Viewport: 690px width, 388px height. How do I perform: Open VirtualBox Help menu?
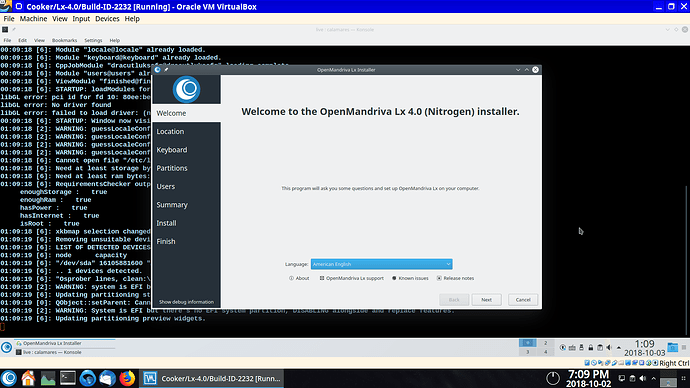pyautogui.click(x=132, y=18)
